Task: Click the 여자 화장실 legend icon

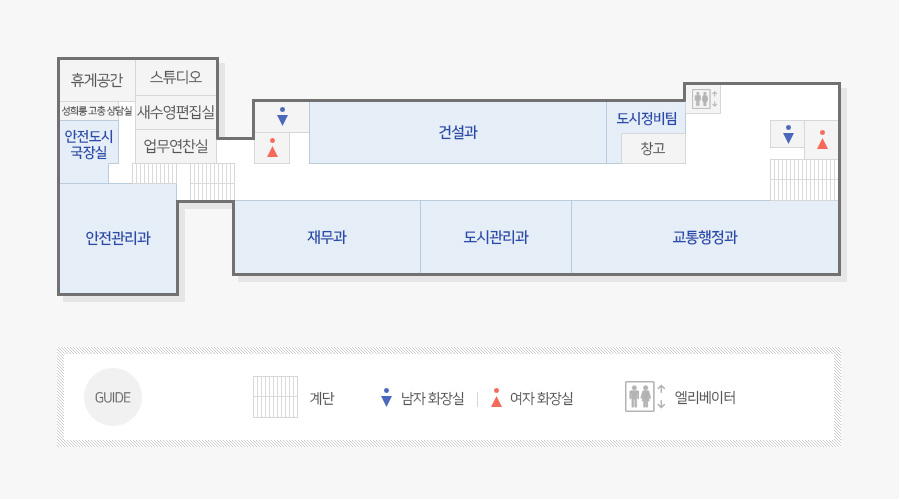Action: (x=496, y=397)
